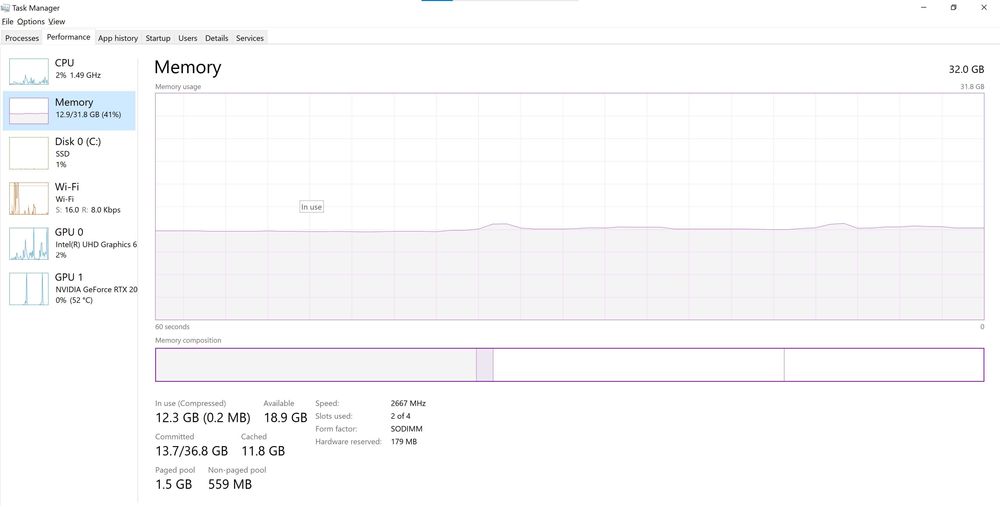Open the View menu

(x=57, y=22)
